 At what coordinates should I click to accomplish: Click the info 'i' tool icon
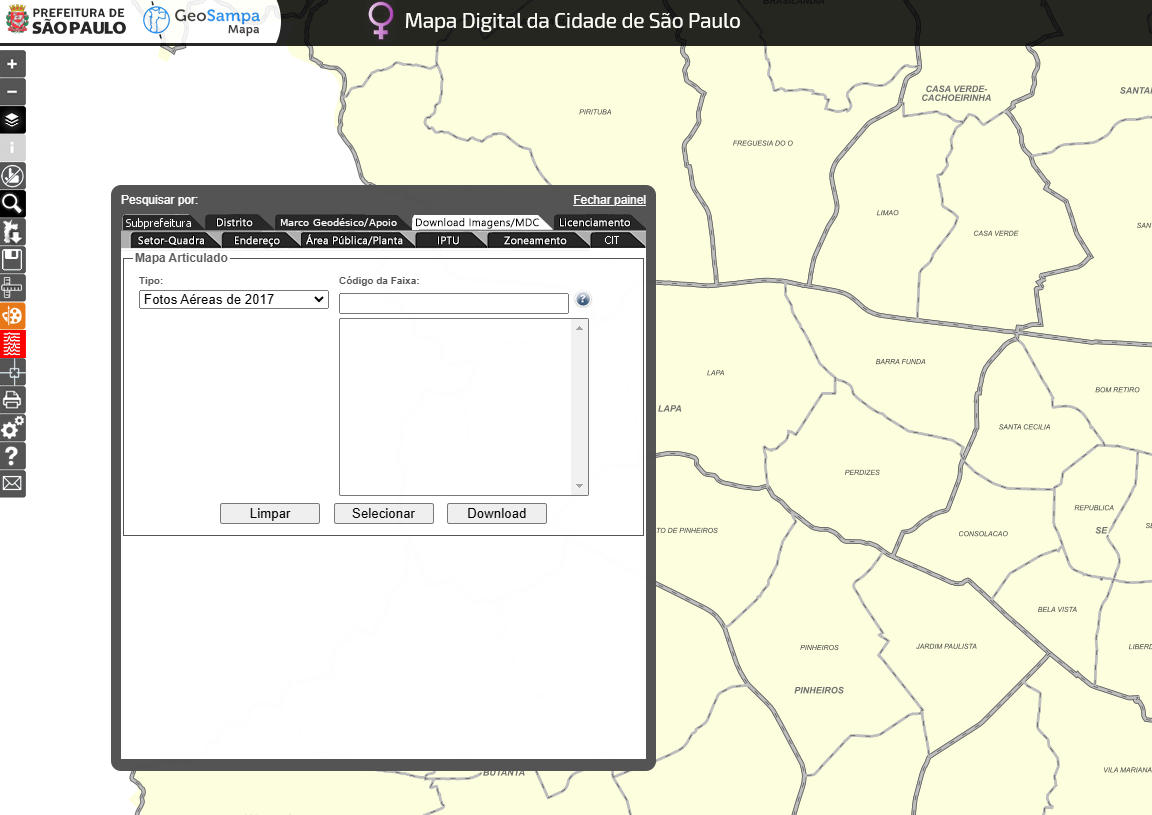[12, 148]
